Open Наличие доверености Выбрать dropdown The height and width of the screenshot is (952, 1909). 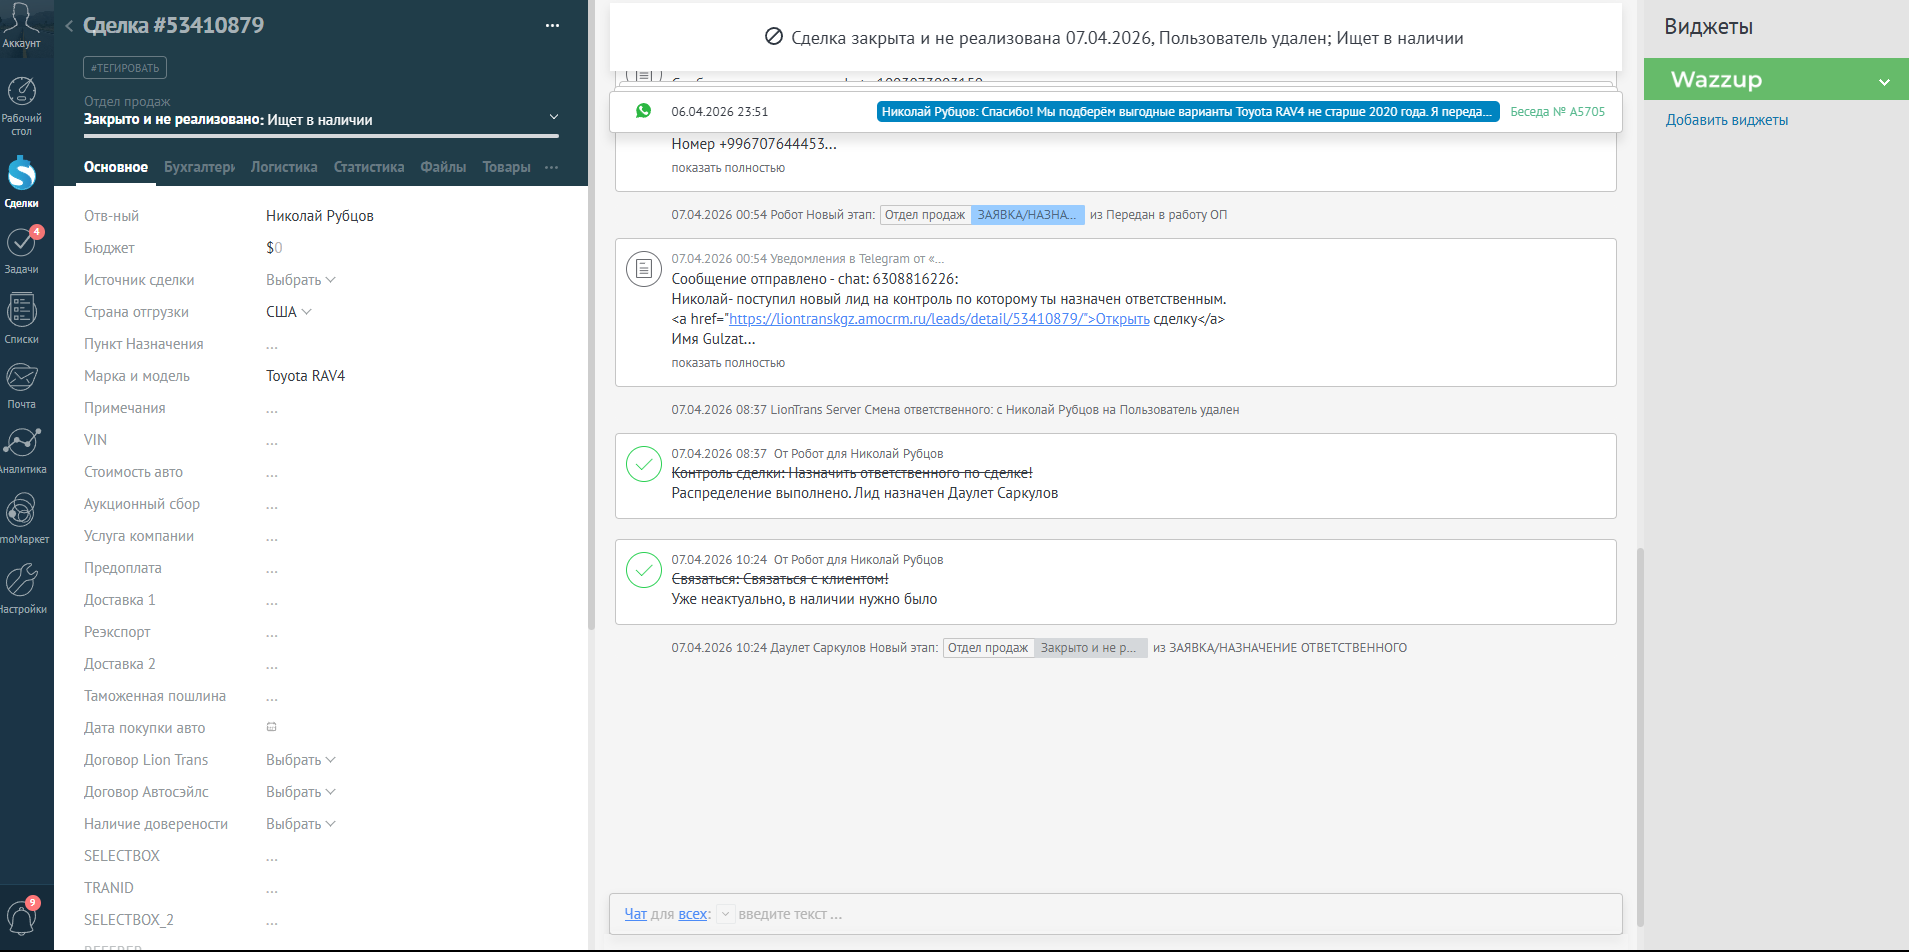[300, 824]
